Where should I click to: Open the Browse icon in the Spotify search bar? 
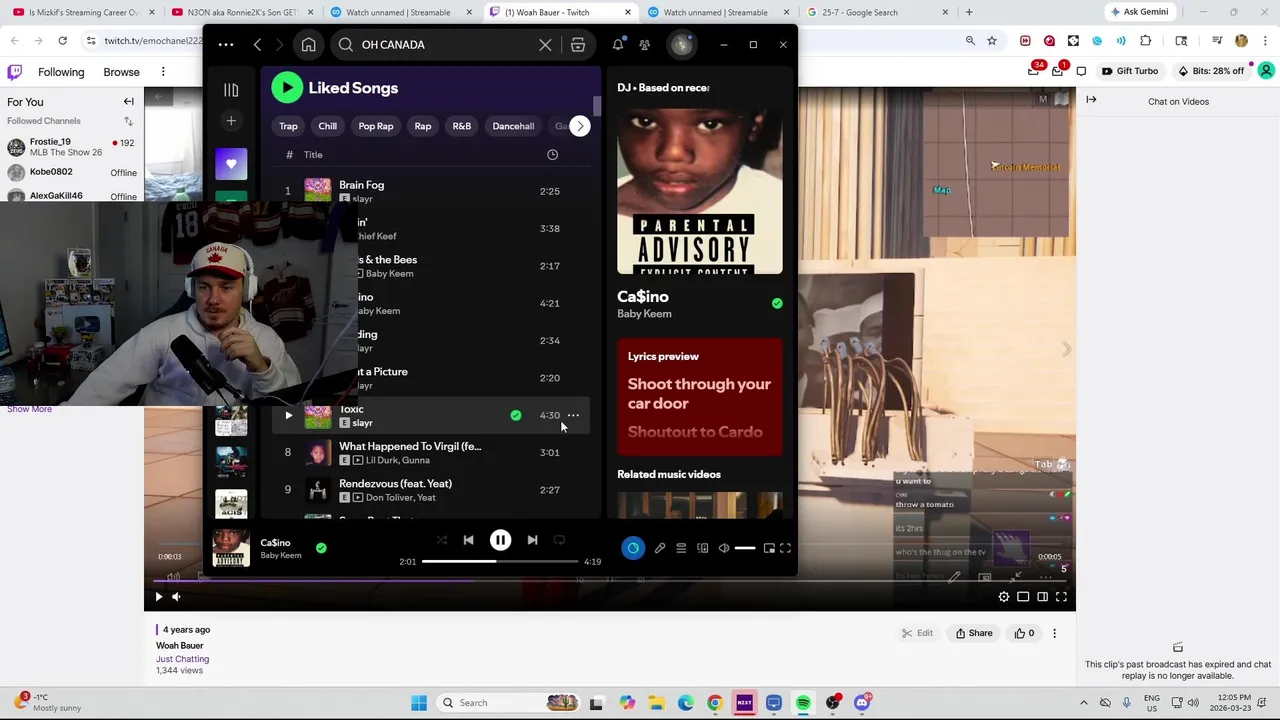coord(578,45)
